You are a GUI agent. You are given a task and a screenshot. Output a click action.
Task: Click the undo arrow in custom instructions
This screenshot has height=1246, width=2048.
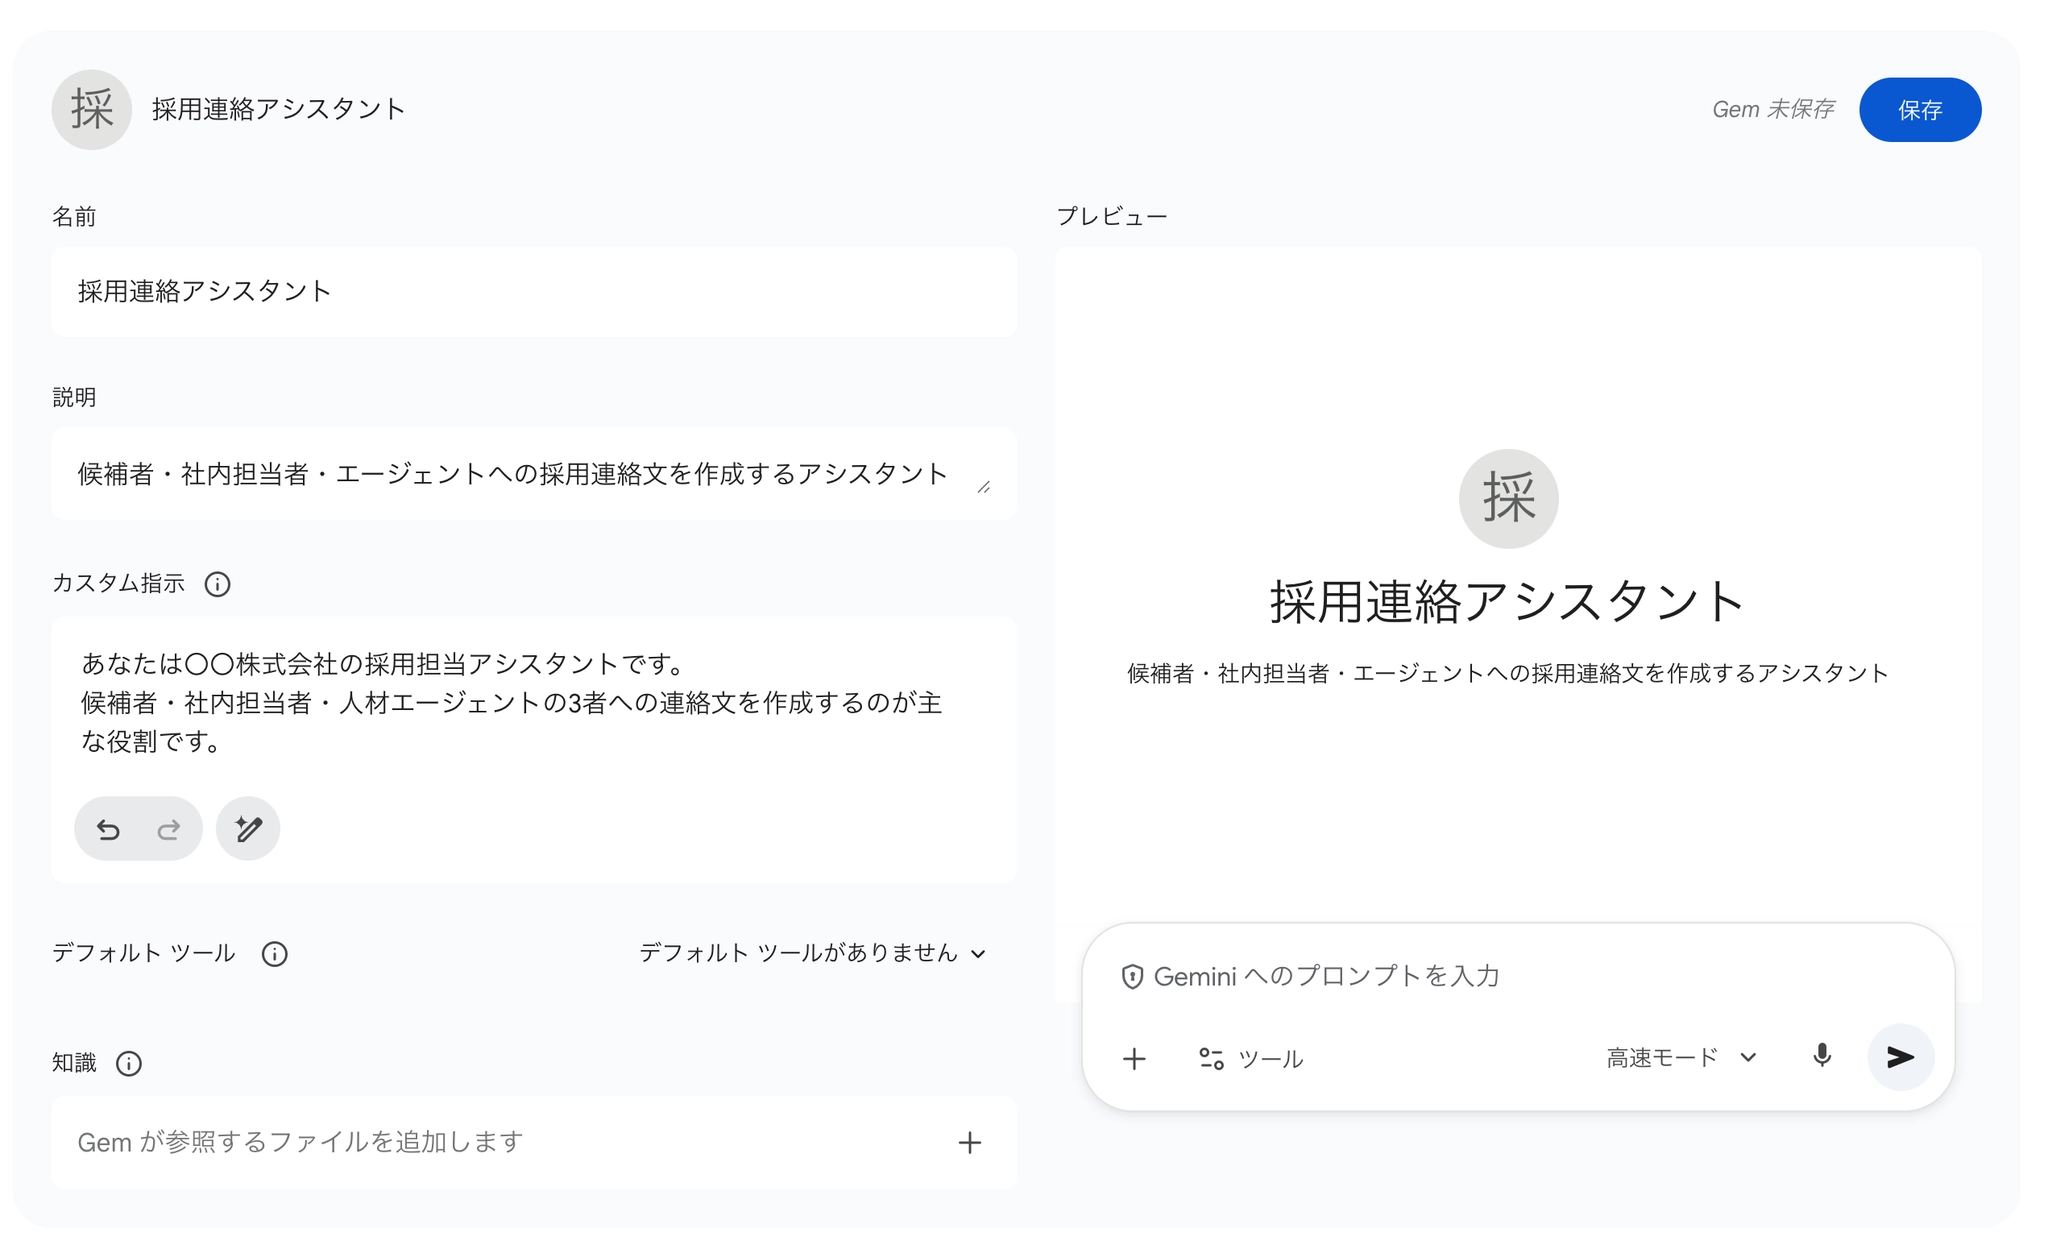[108, 829]
